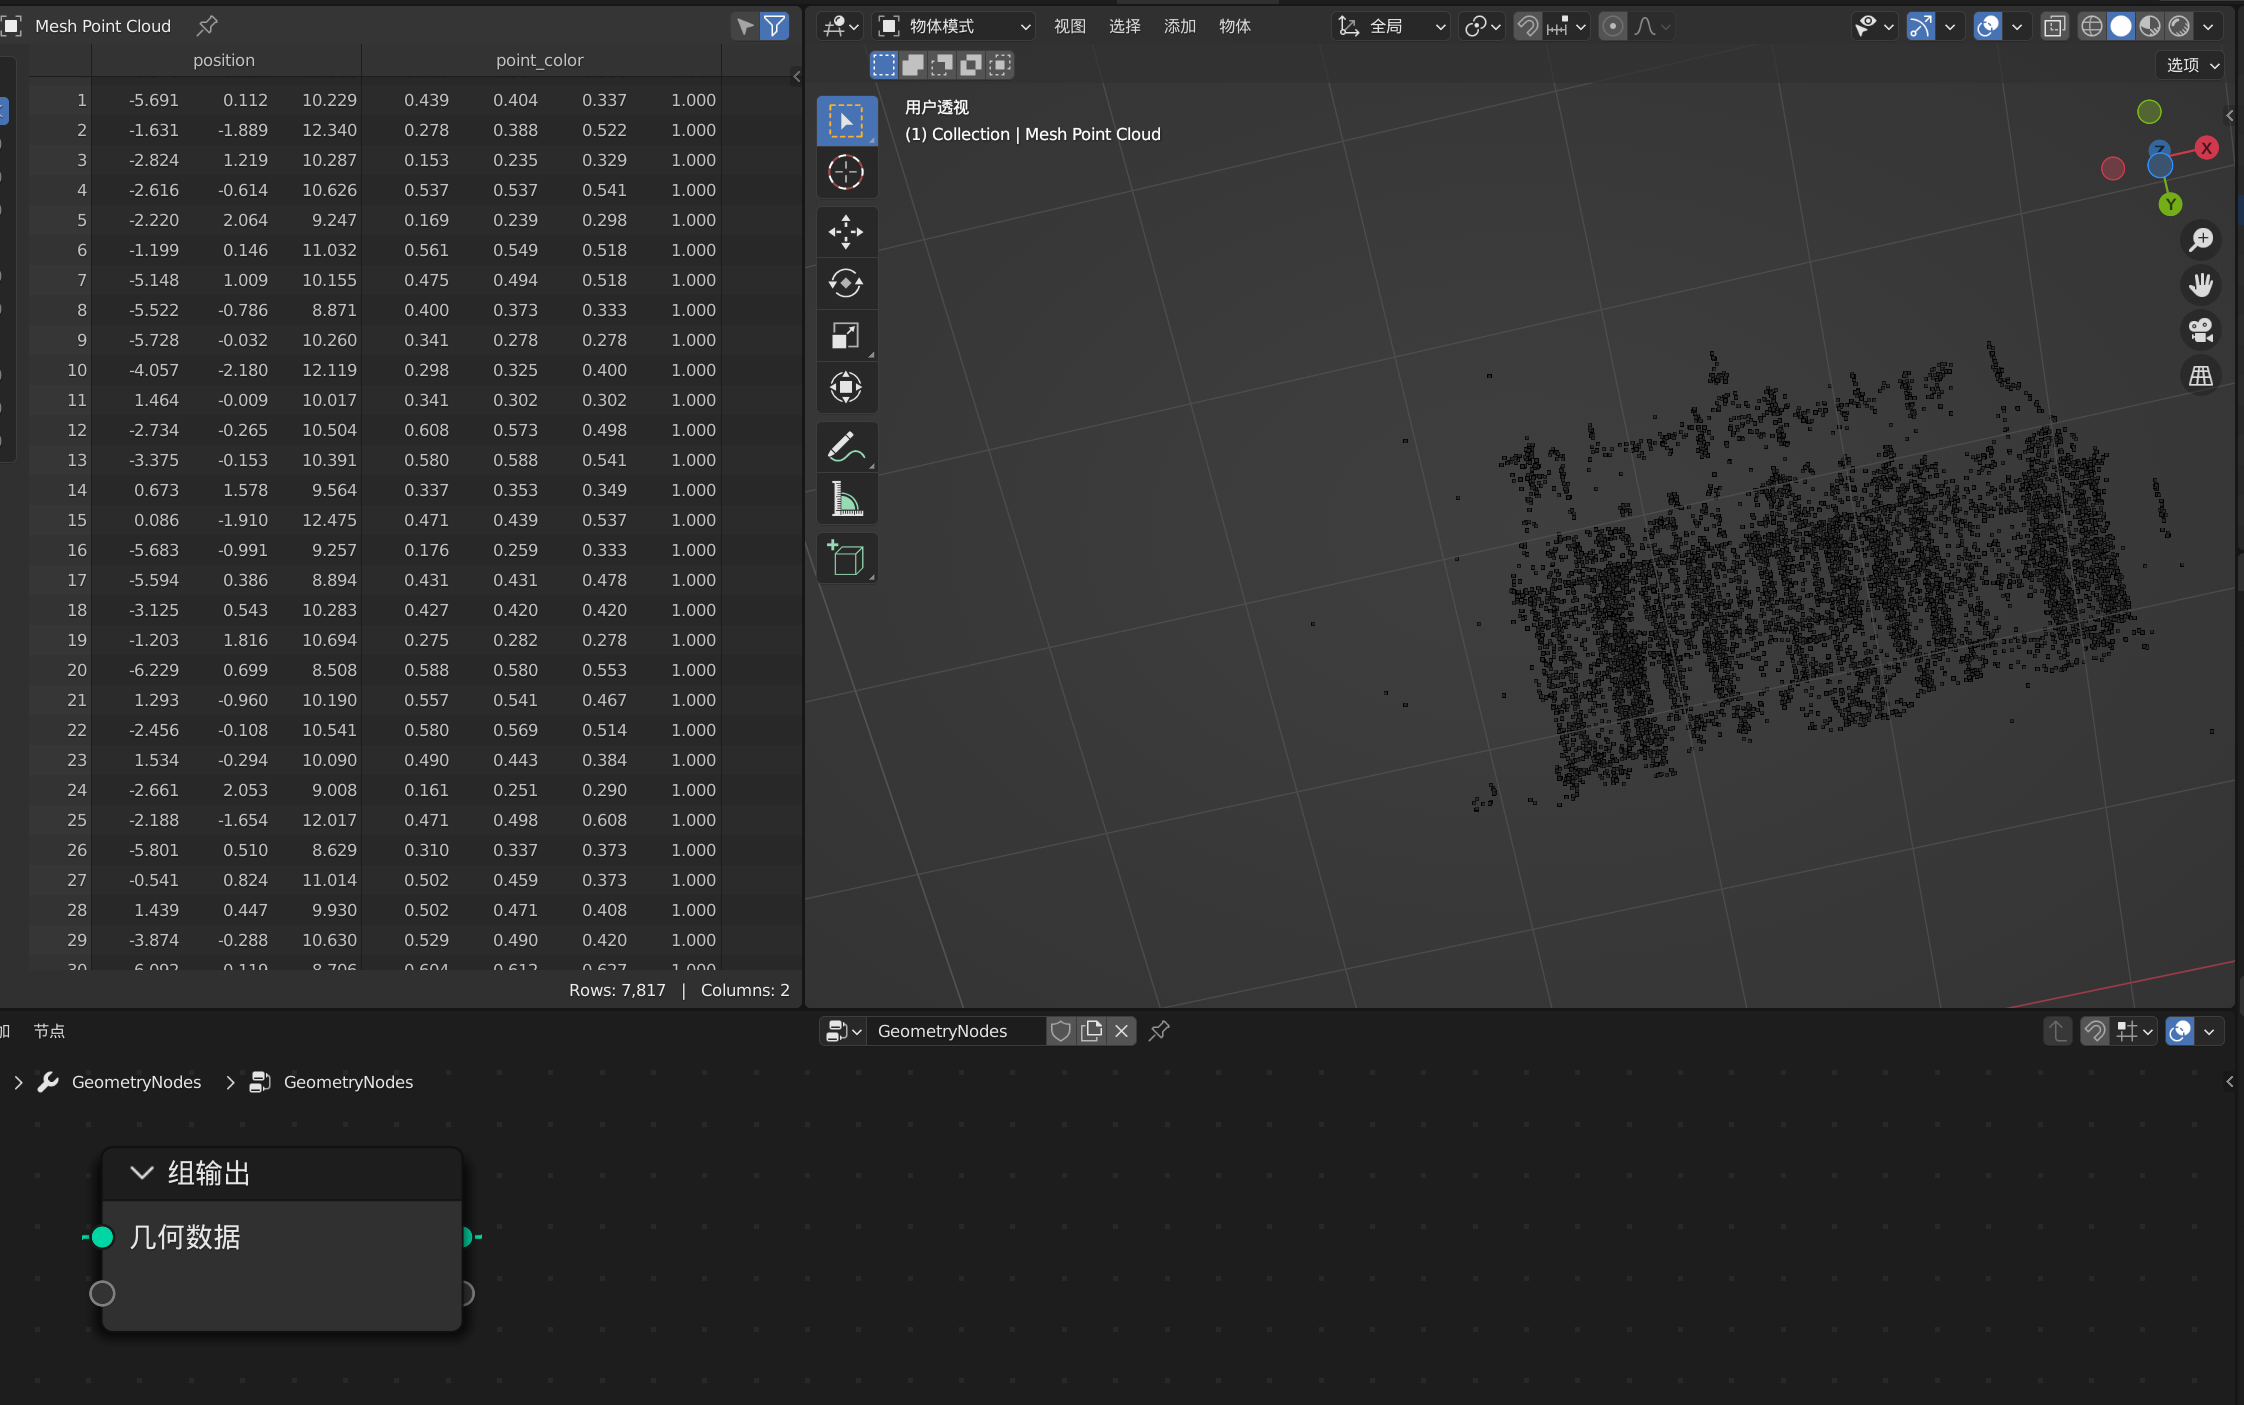Image resolution: width=2244 pixels, height=1405 pixels.
Task: Open the 物体模式 mode dropdown
Action: 955,26
